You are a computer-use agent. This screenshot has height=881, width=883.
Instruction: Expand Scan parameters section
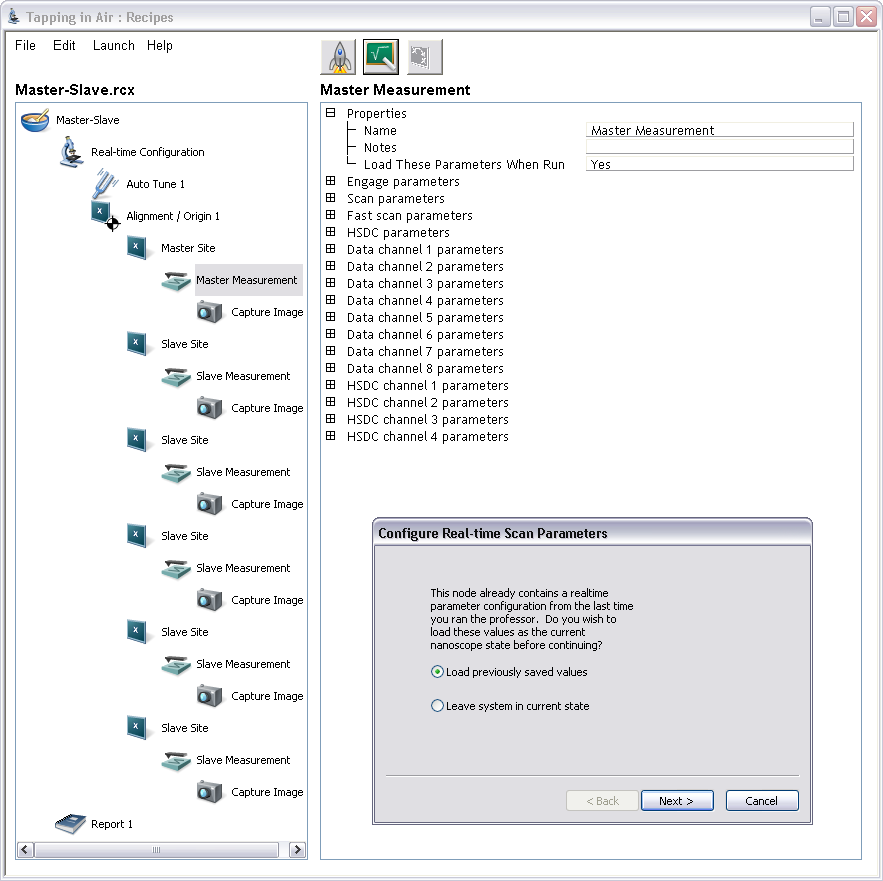point(330,199)
